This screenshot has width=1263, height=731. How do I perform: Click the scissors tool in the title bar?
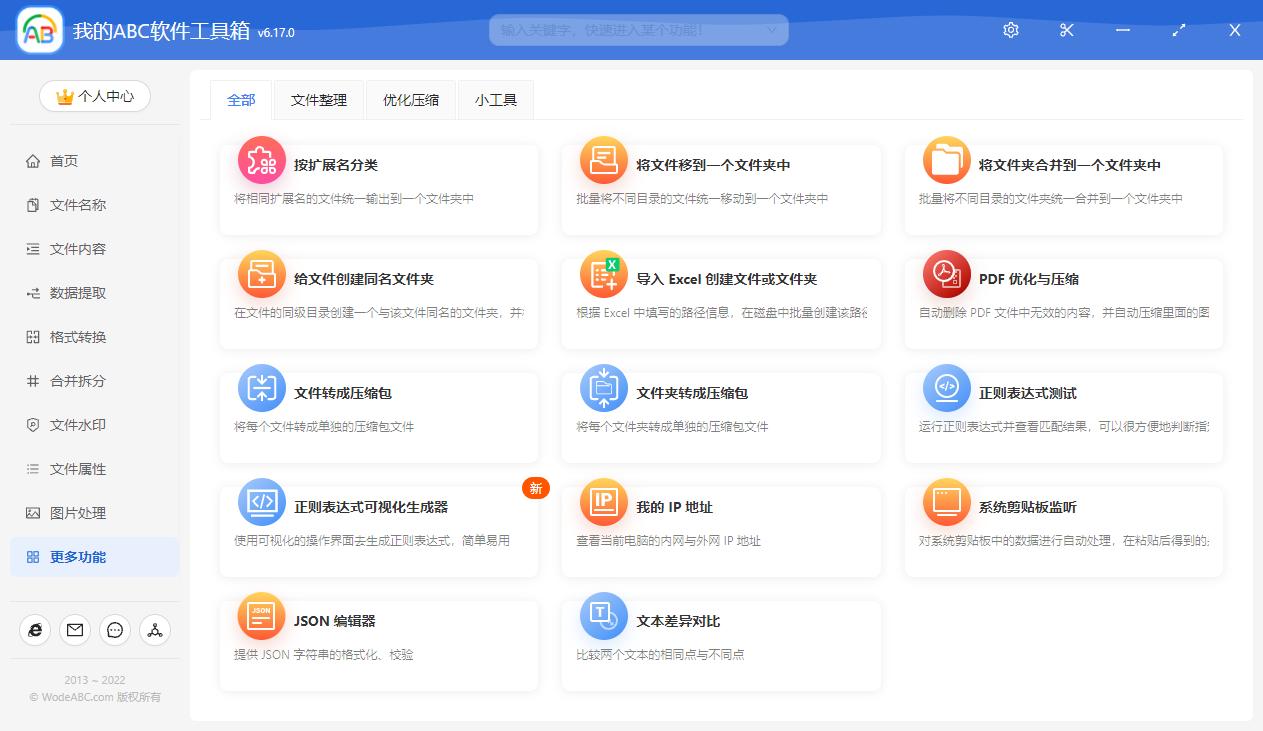pyautogui.click(x=1066, y=30)
